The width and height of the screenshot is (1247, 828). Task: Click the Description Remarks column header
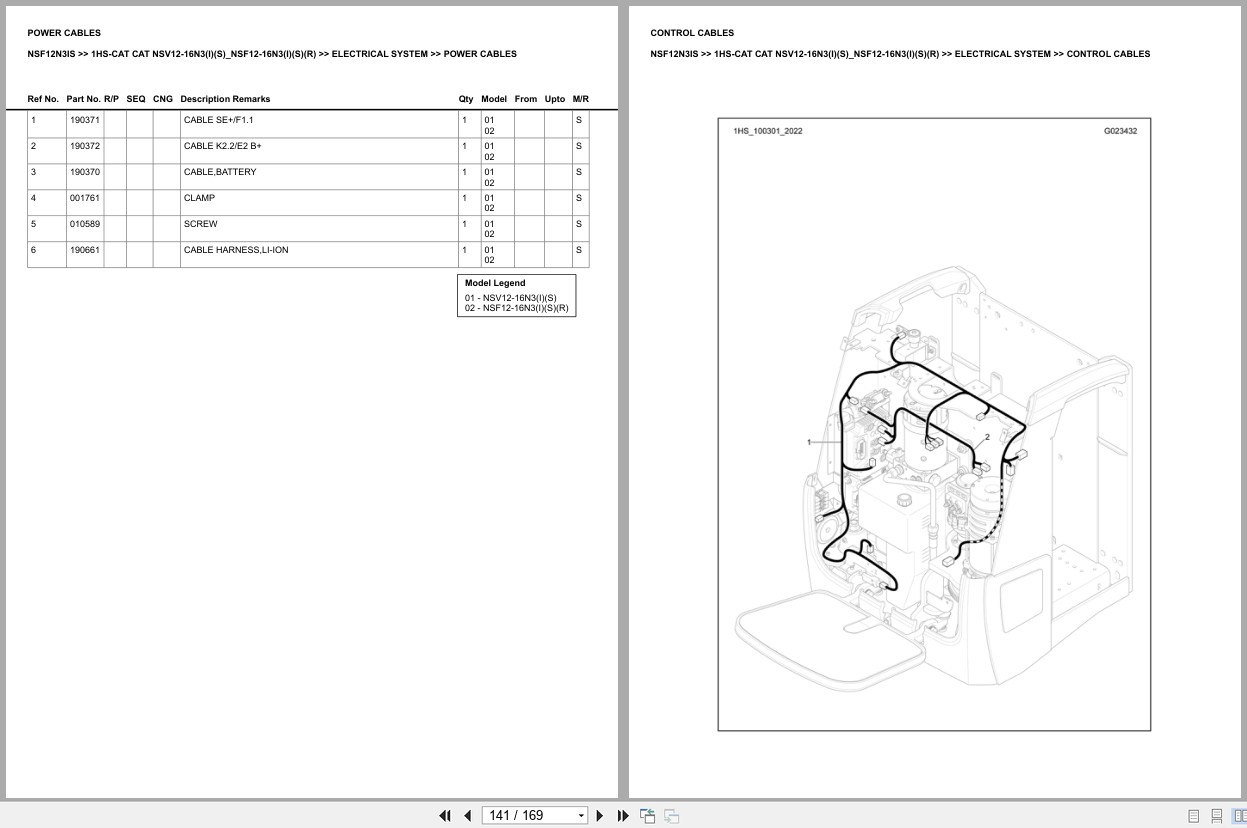click(225, 99)
